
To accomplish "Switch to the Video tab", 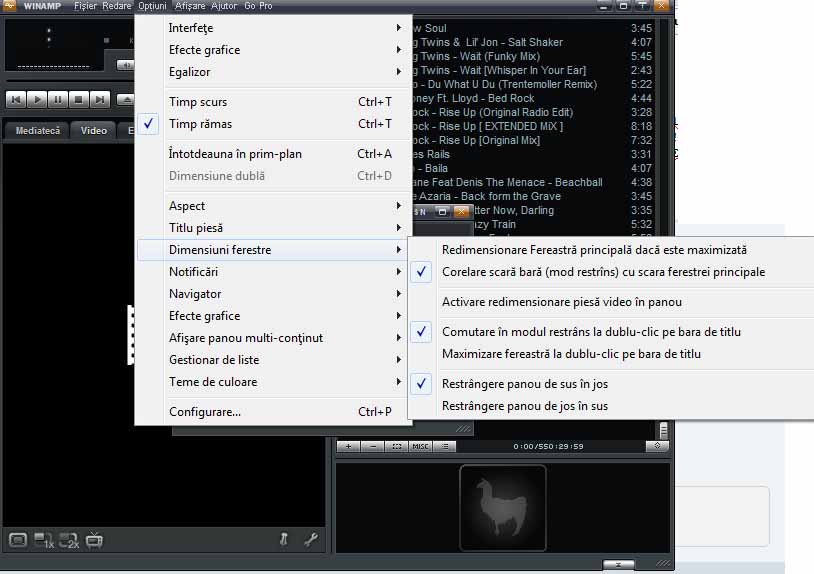I will pos(94,131).
